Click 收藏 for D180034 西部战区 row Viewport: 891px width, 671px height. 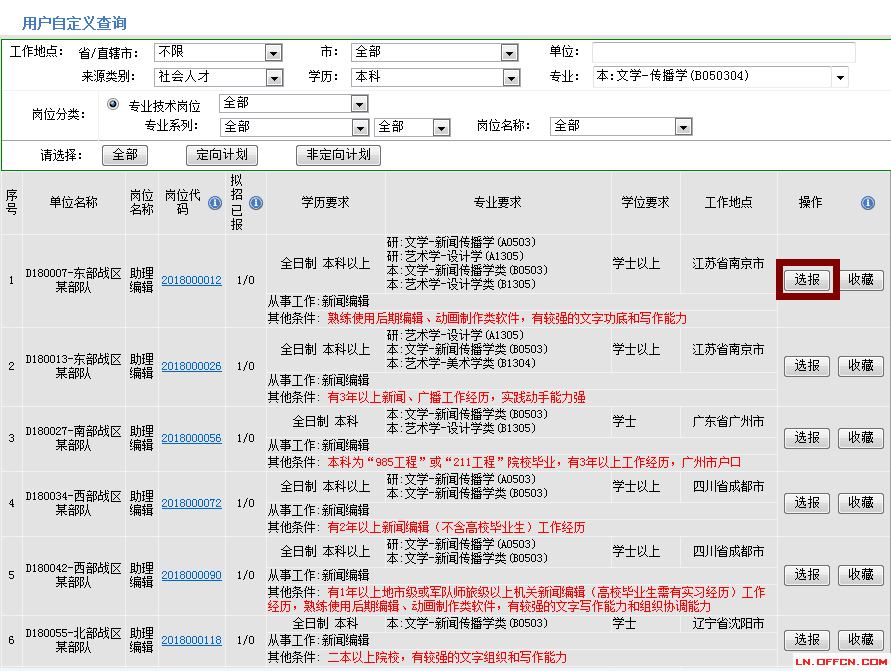pos(861,503)
